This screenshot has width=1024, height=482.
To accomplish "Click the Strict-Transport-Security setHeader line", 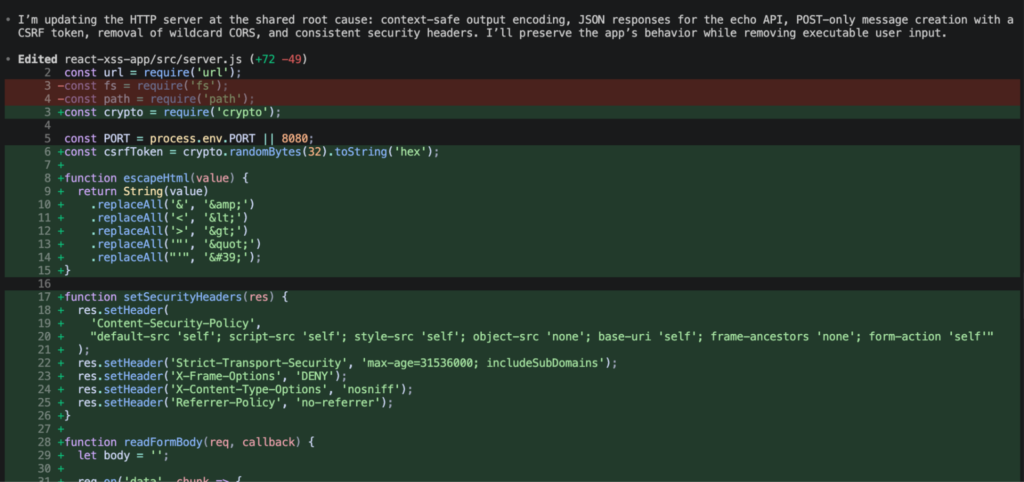I will [x=347, y=362].
